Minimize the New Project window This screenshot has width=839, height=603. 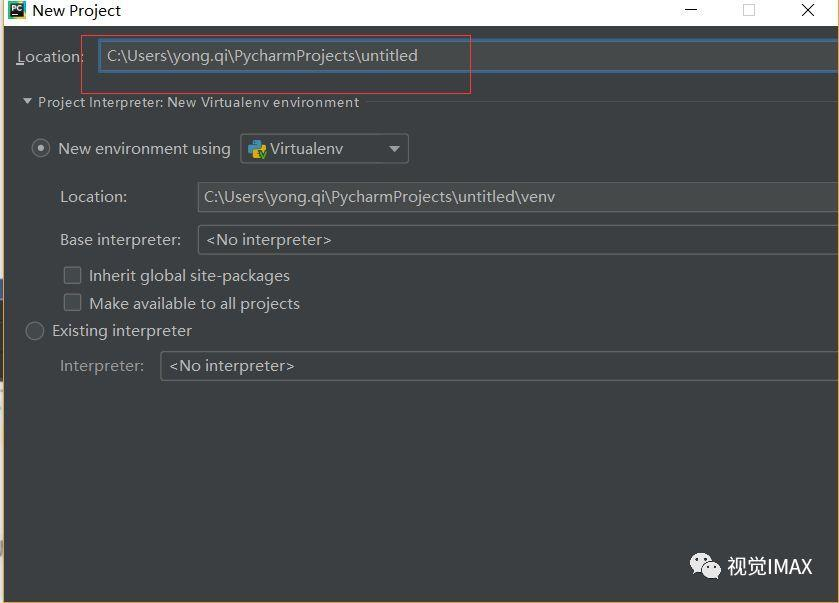(x=691, y=10)
